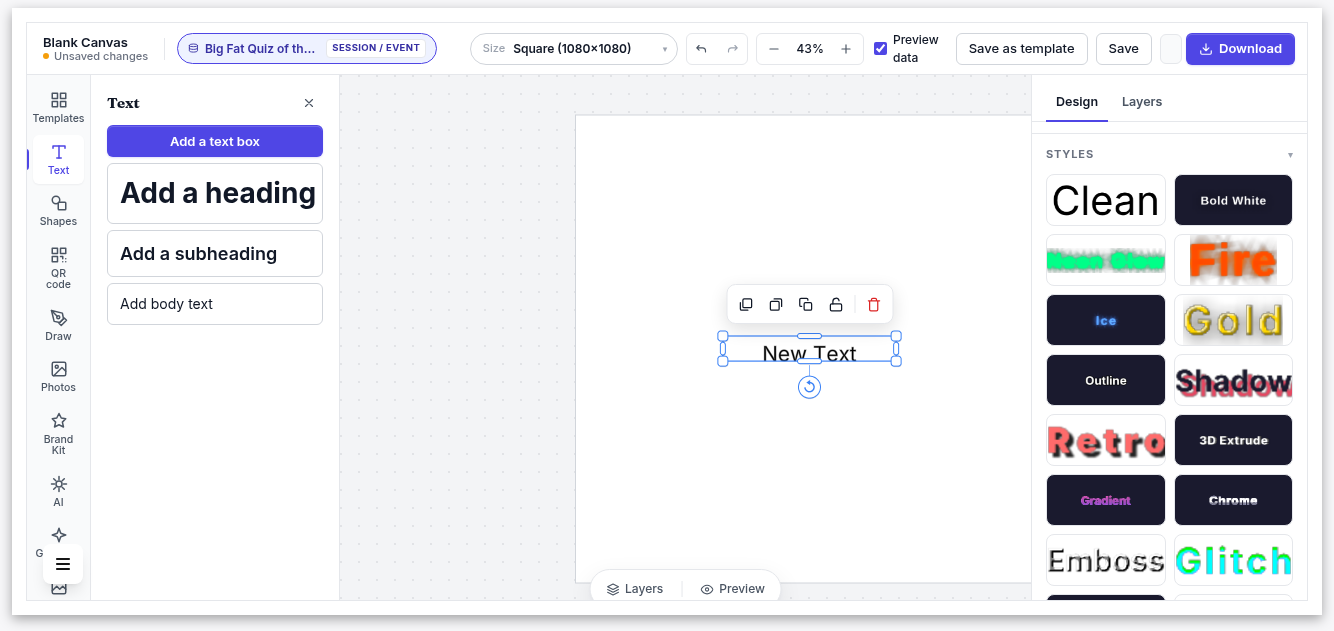The width and height of the screenshot is (1334, 631).
Task: Bring the text layer forward
Action: click(746, 305)
